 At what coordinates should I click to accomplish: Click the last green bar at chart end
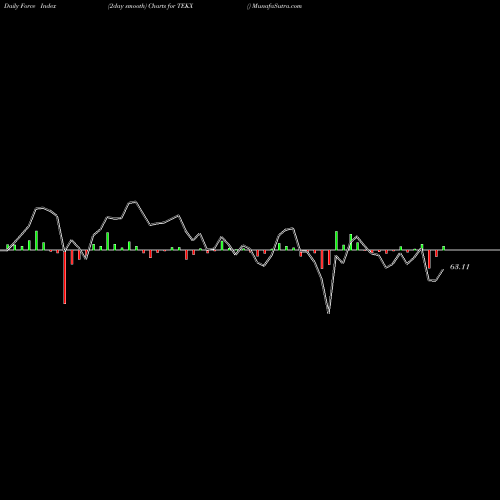(x=444, y=248)
